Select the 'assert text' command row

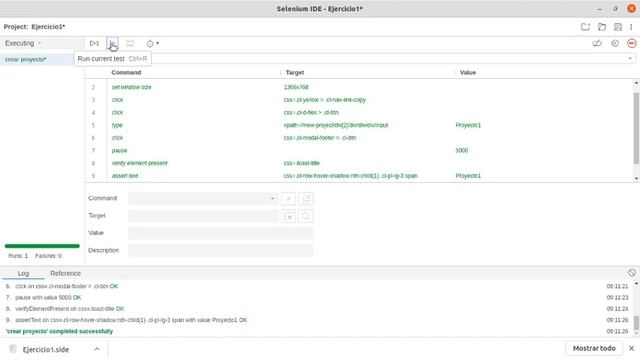[x=359, y=176]
